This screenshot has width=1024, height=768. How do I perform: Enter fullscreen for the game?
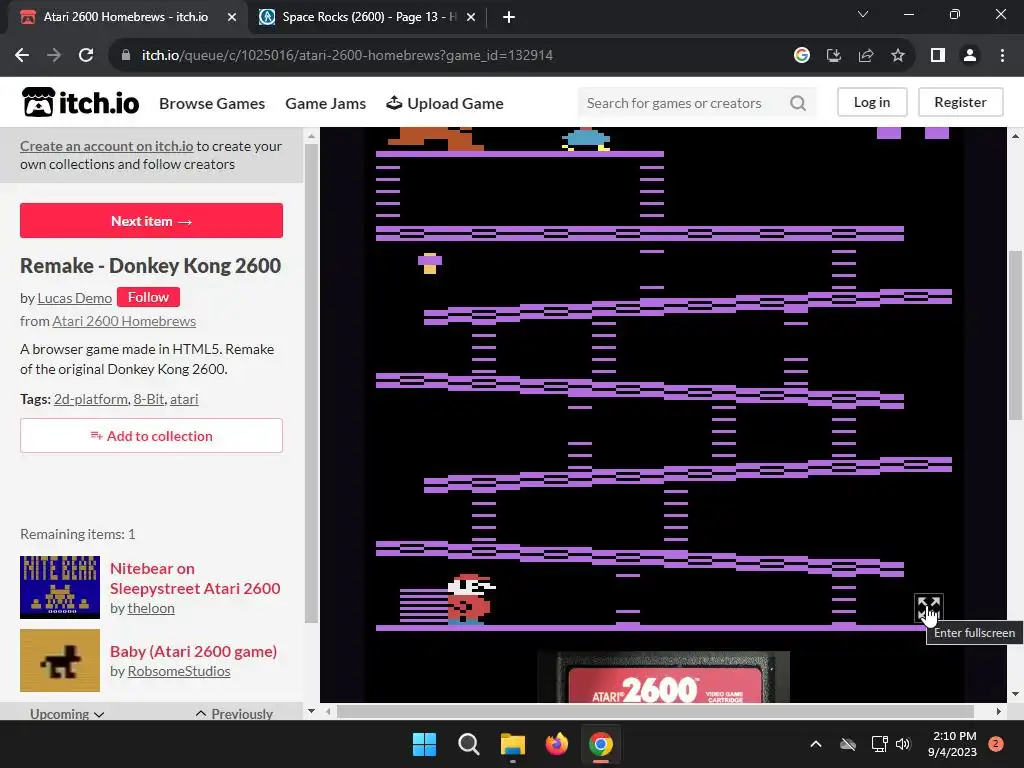928,608
